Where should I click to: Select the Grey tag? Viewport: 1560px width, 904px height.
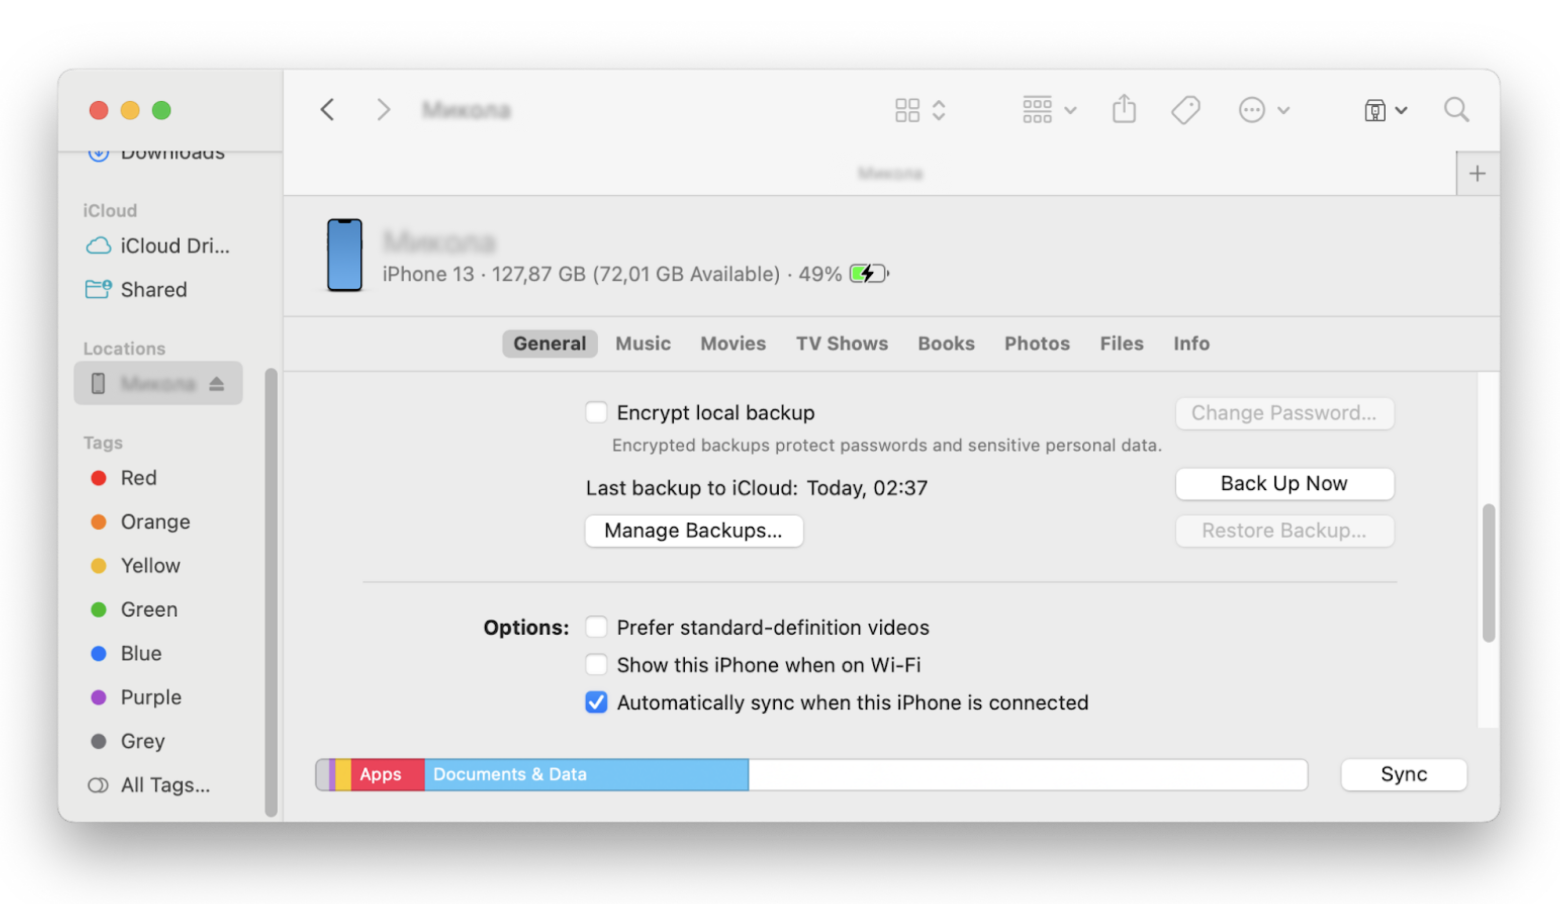(x=127, y=742)
